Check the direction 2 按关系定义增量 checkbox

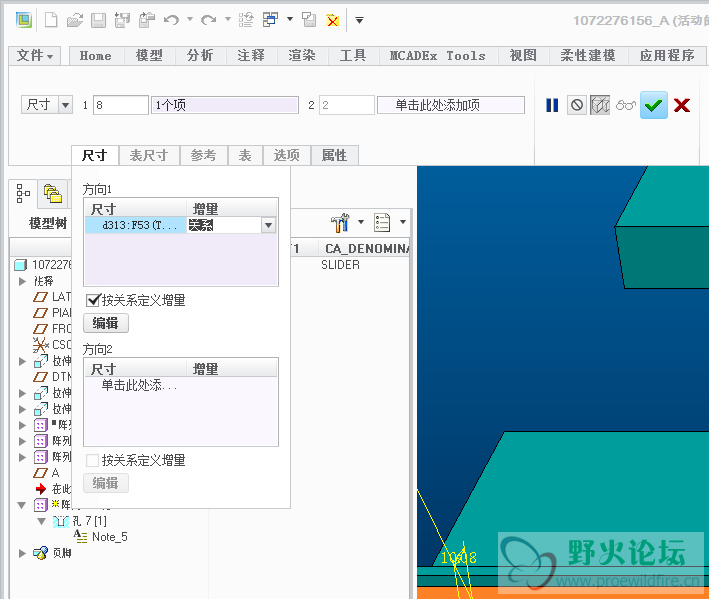click(93, 460)
